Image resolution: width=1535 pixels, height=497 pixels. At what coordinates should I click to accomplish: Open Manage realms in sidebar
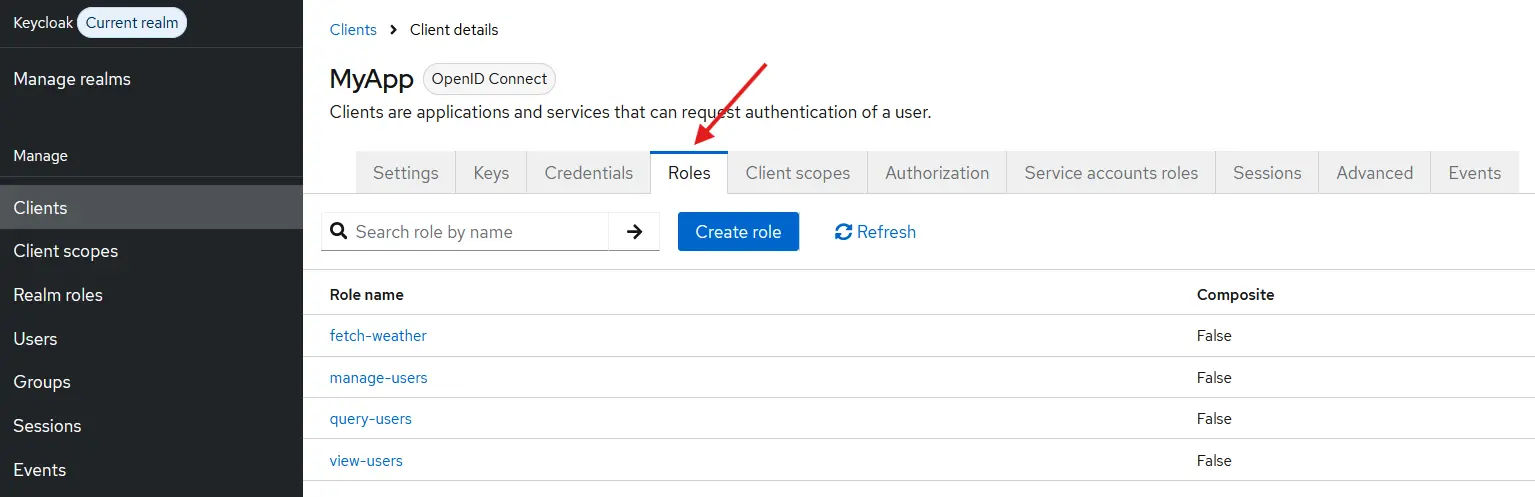(x=72, y=79)
